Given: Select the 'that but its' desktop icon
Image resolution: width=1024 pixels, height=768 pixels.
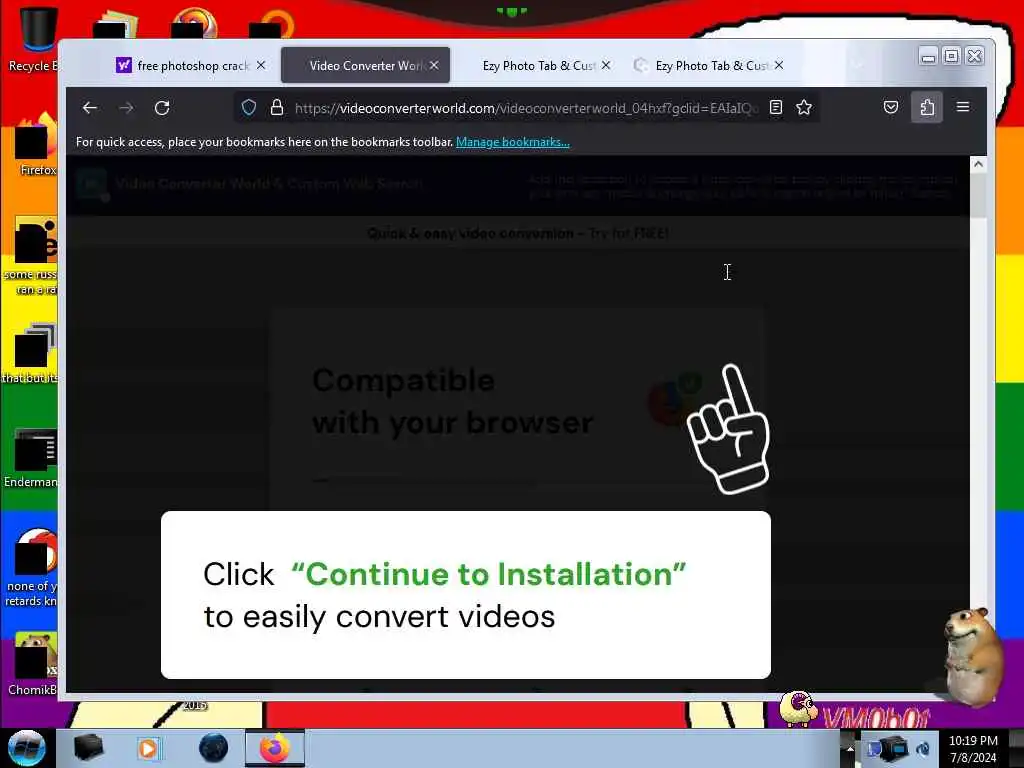Looking at the screenshot, I should tap(31, 353).
